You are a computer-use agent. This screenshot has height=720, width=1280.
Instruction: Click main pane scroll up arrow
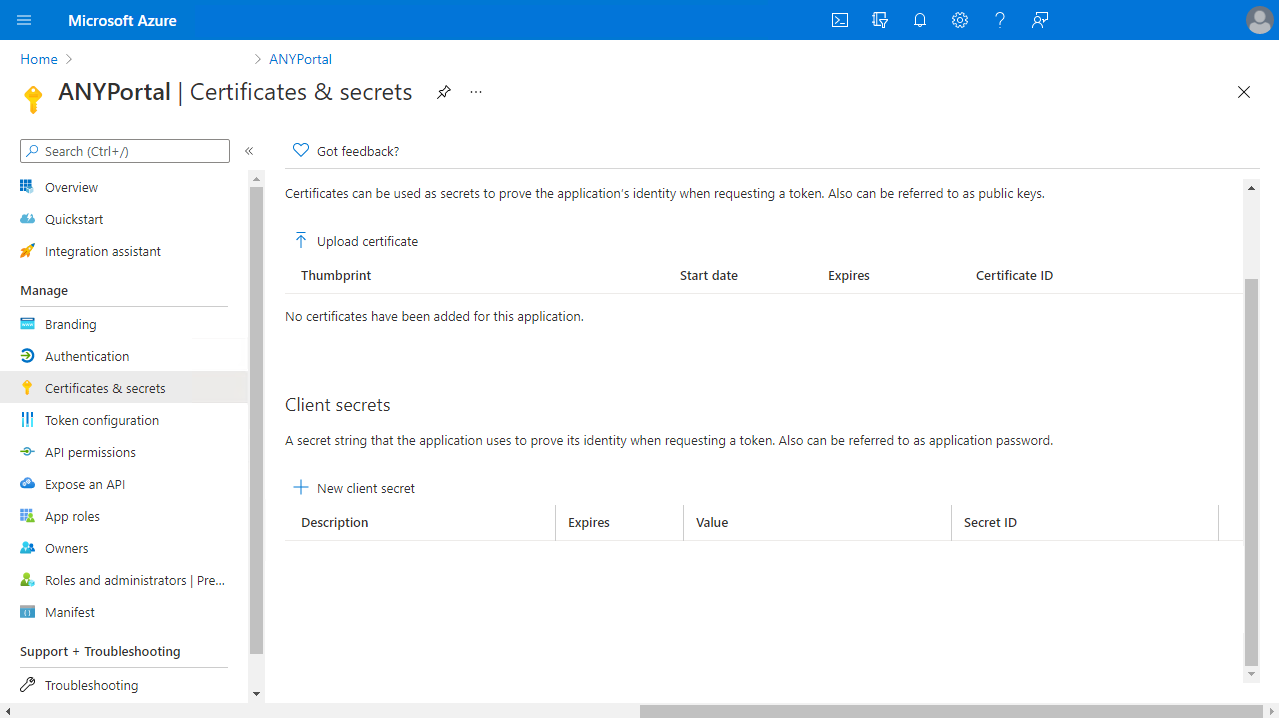click(1251, 187)
